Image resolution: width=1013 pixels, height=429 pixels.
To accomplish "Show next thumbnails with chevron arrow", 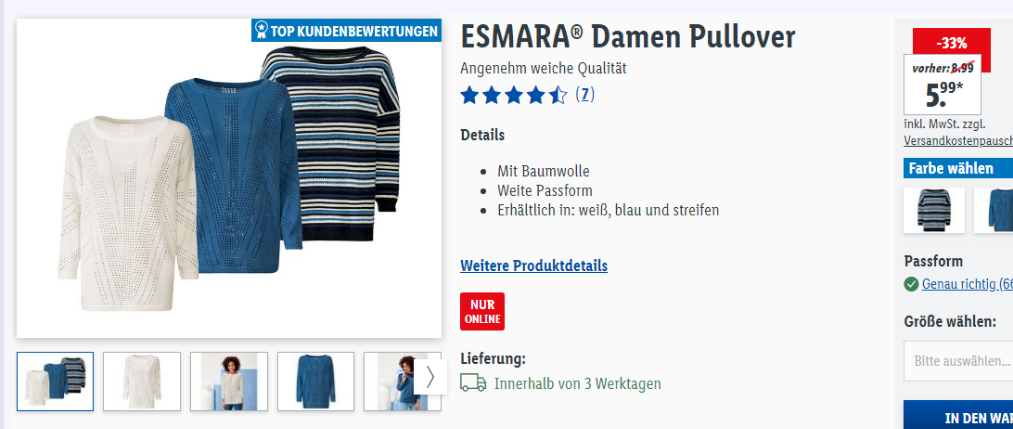I will point(430,377).
